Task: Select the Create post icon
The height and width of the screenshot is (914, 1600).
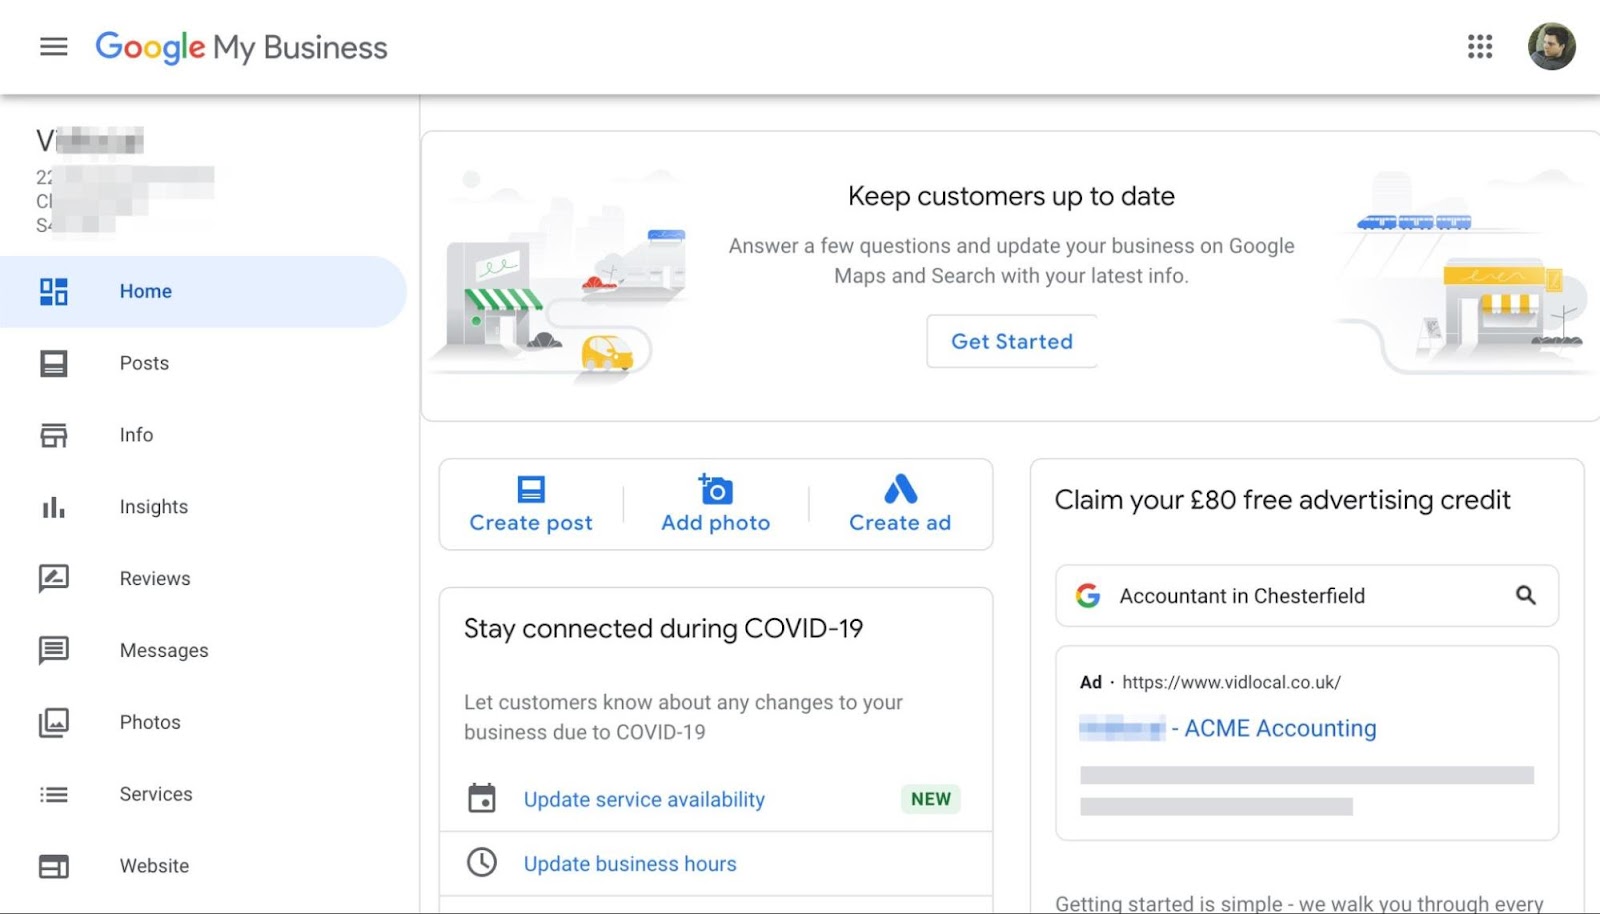Action: [x=529, y=490]
